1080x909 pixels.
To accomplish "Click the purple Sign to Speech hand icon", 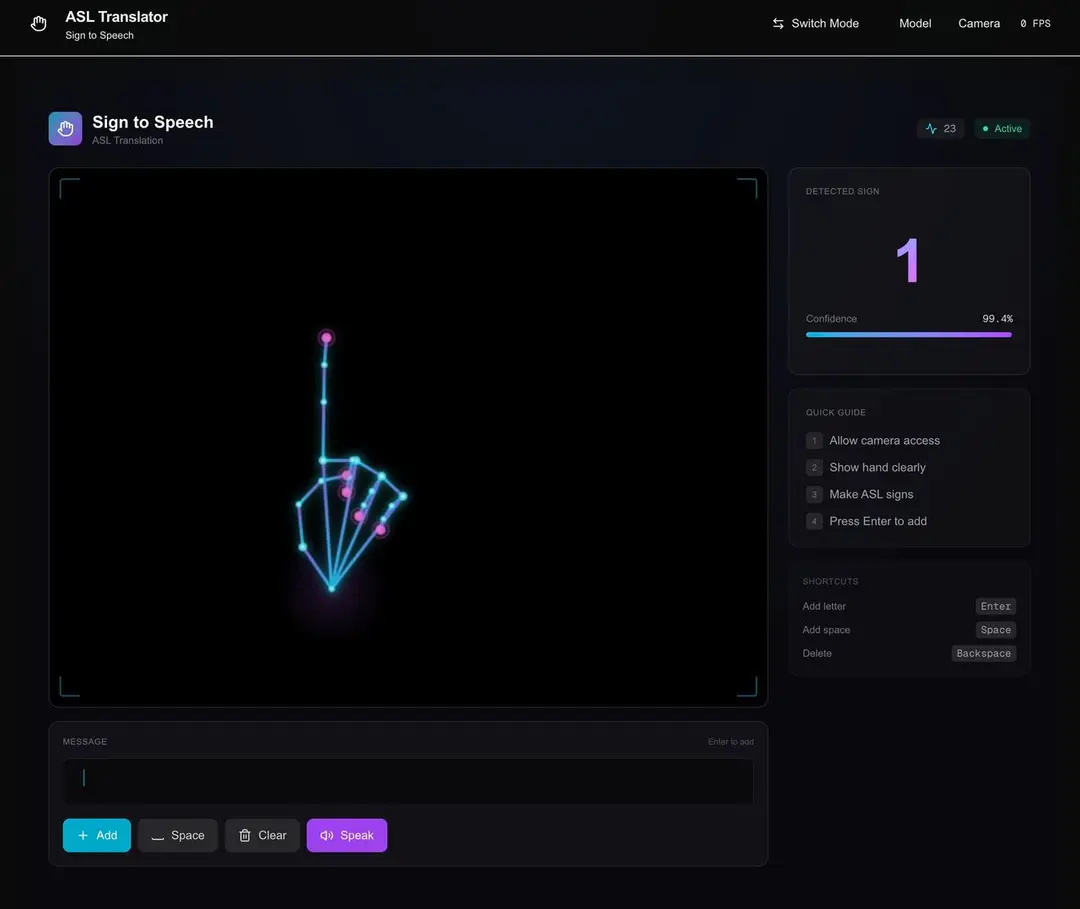I will [65, 129].
